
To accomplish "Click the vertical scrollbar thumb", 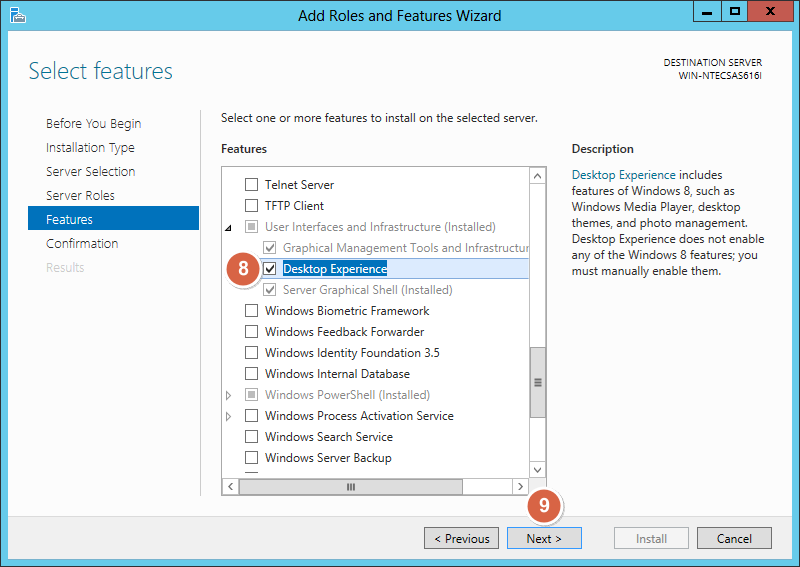I will pyautogui.click(x=537, y=382).
